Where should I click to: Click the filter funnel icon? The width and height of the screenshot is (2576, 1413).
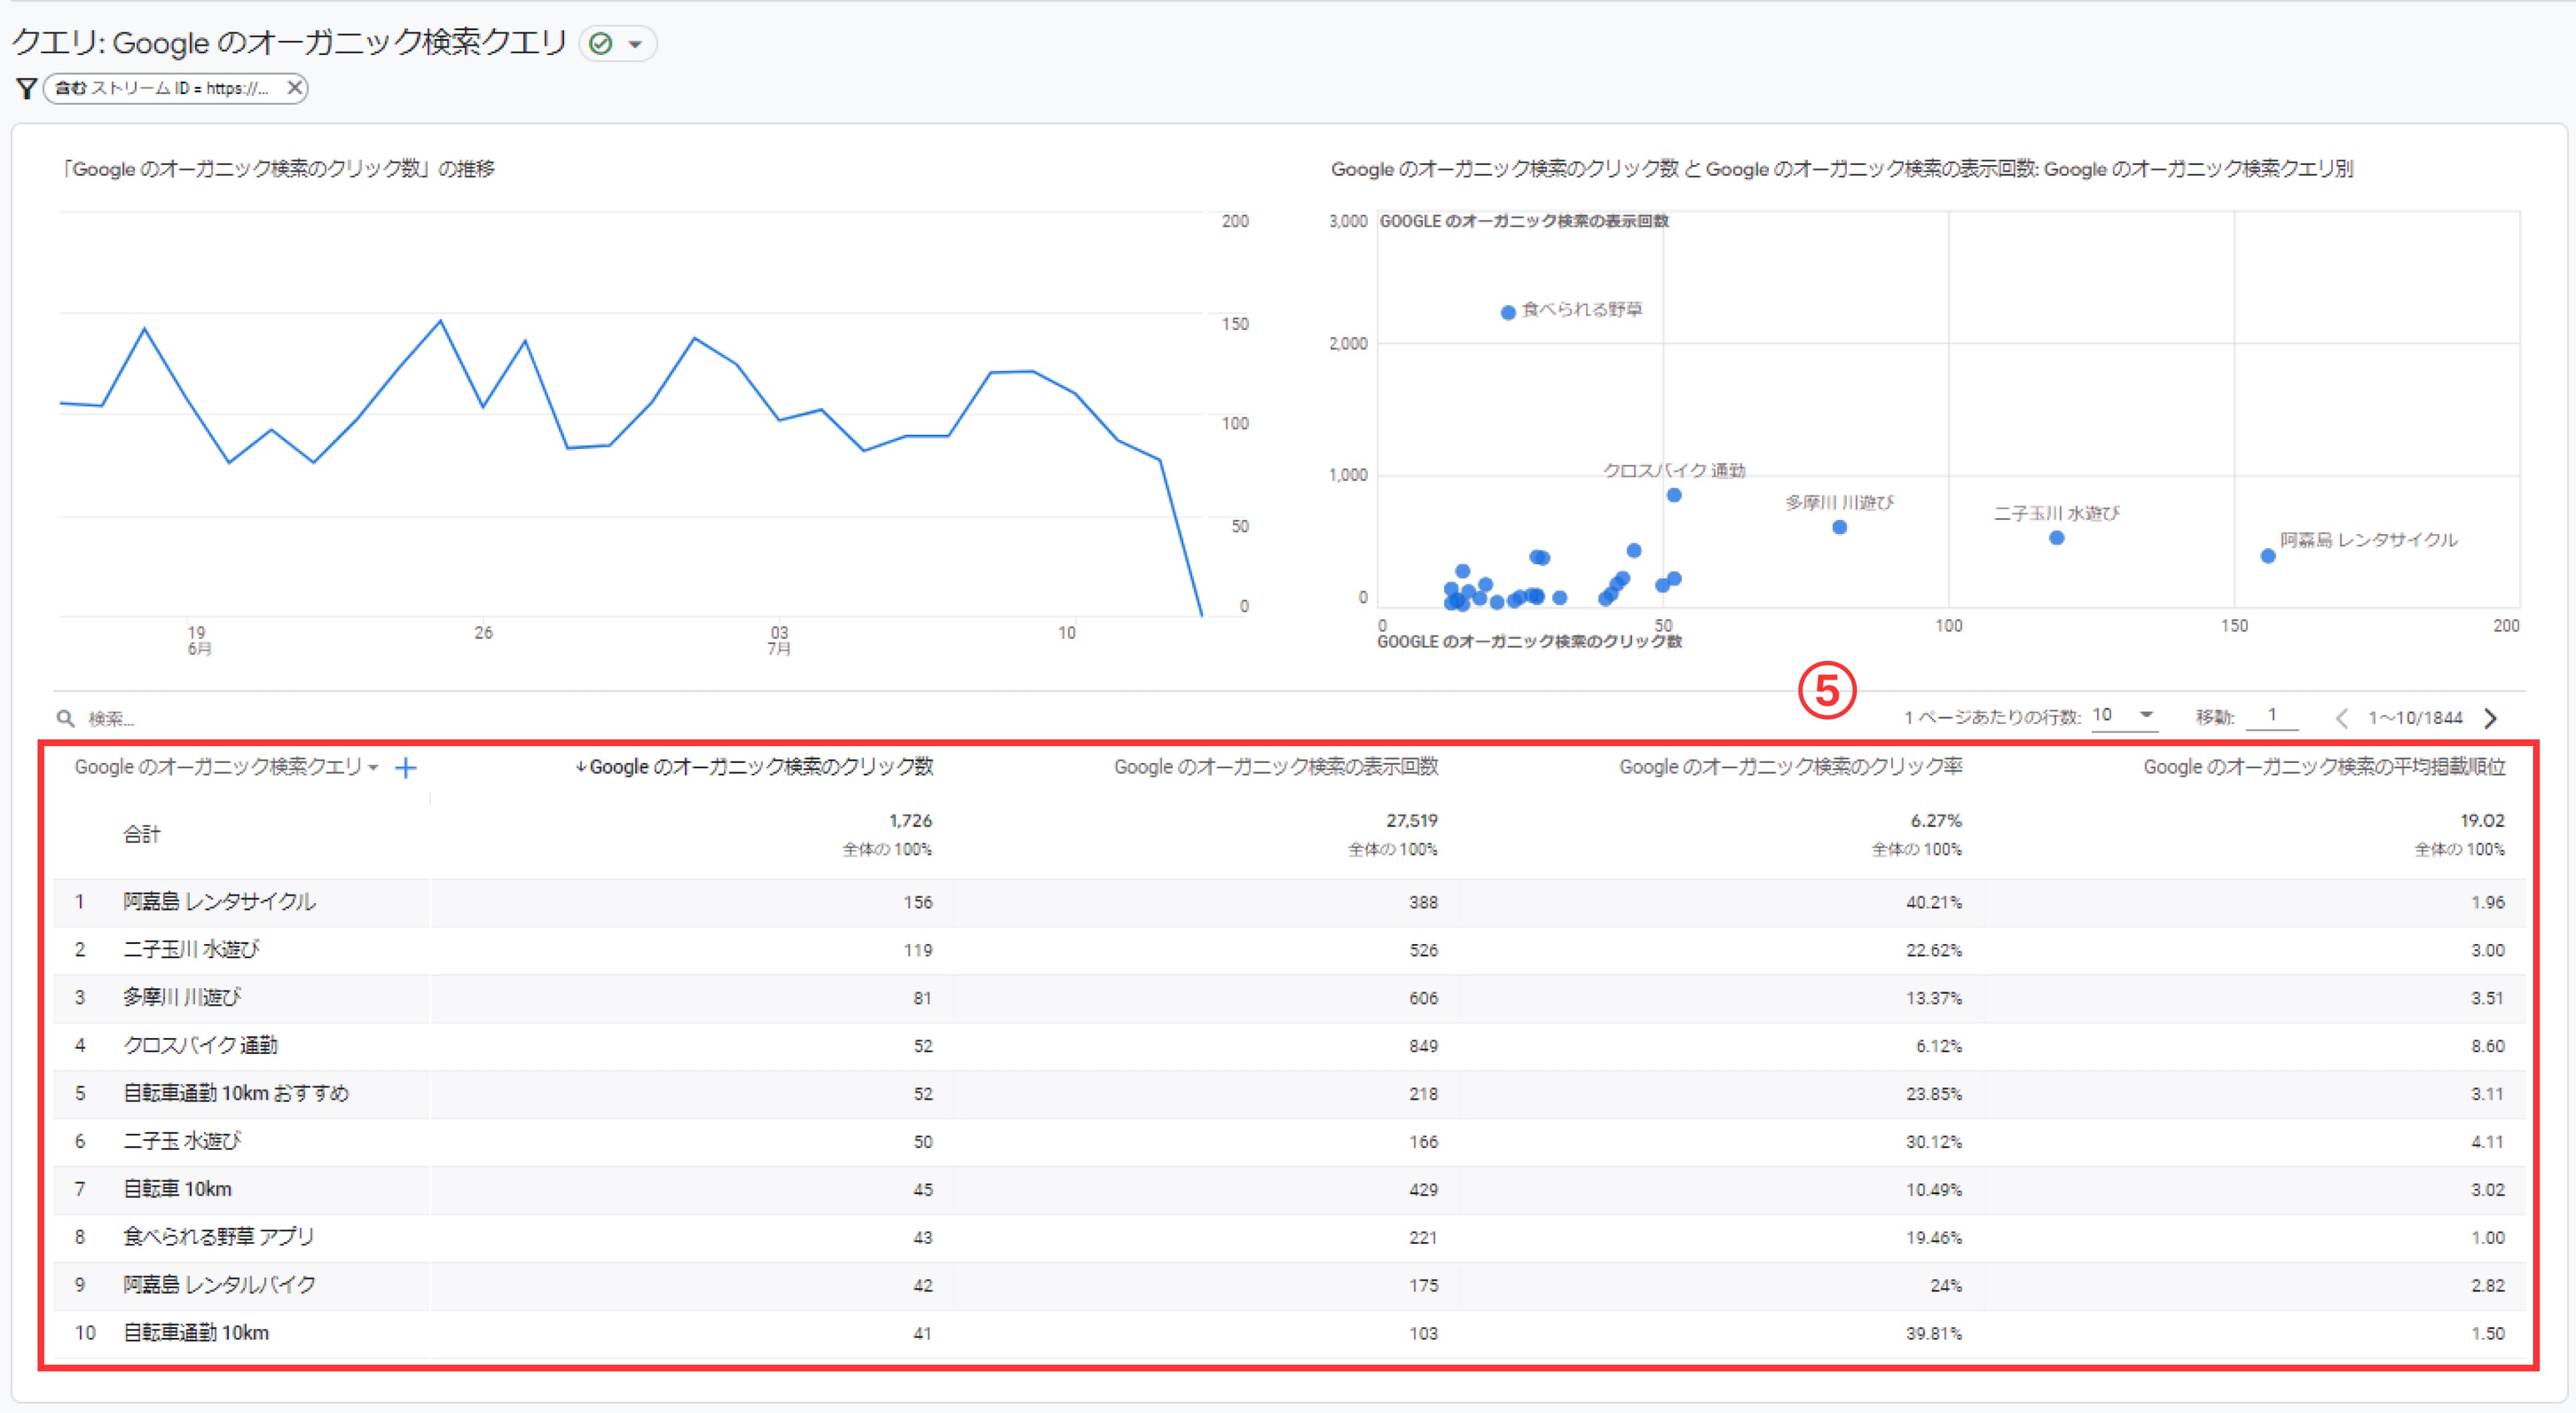(27, 88)
